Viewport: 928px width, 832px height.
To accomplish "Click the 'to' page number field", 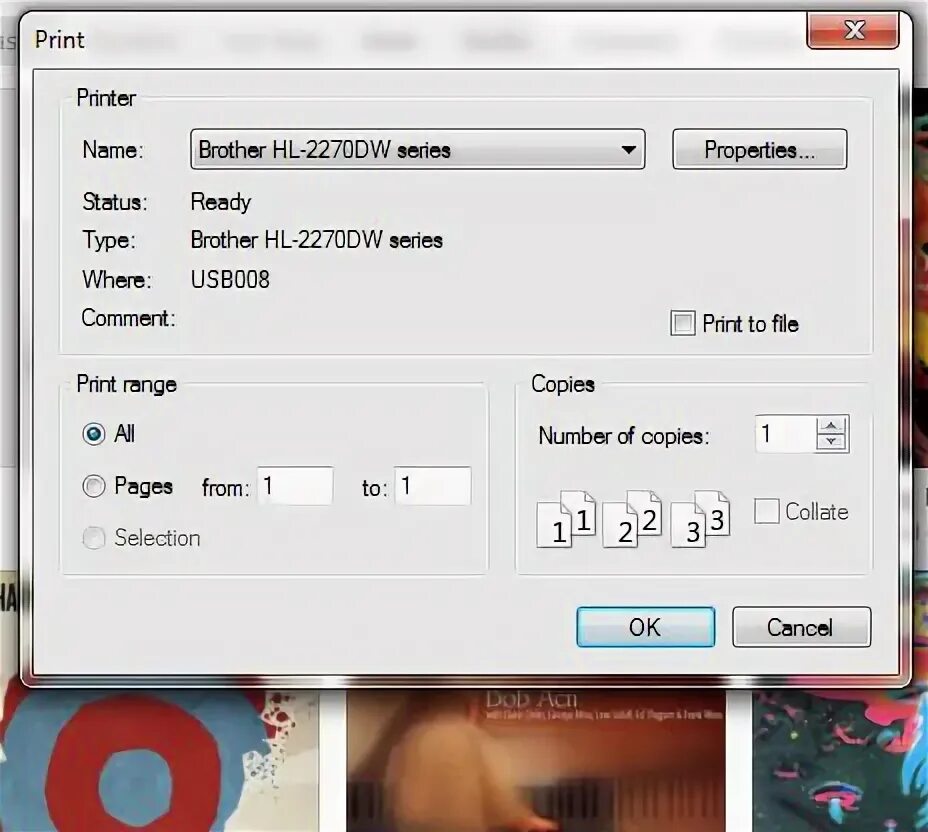I will 433,486.
